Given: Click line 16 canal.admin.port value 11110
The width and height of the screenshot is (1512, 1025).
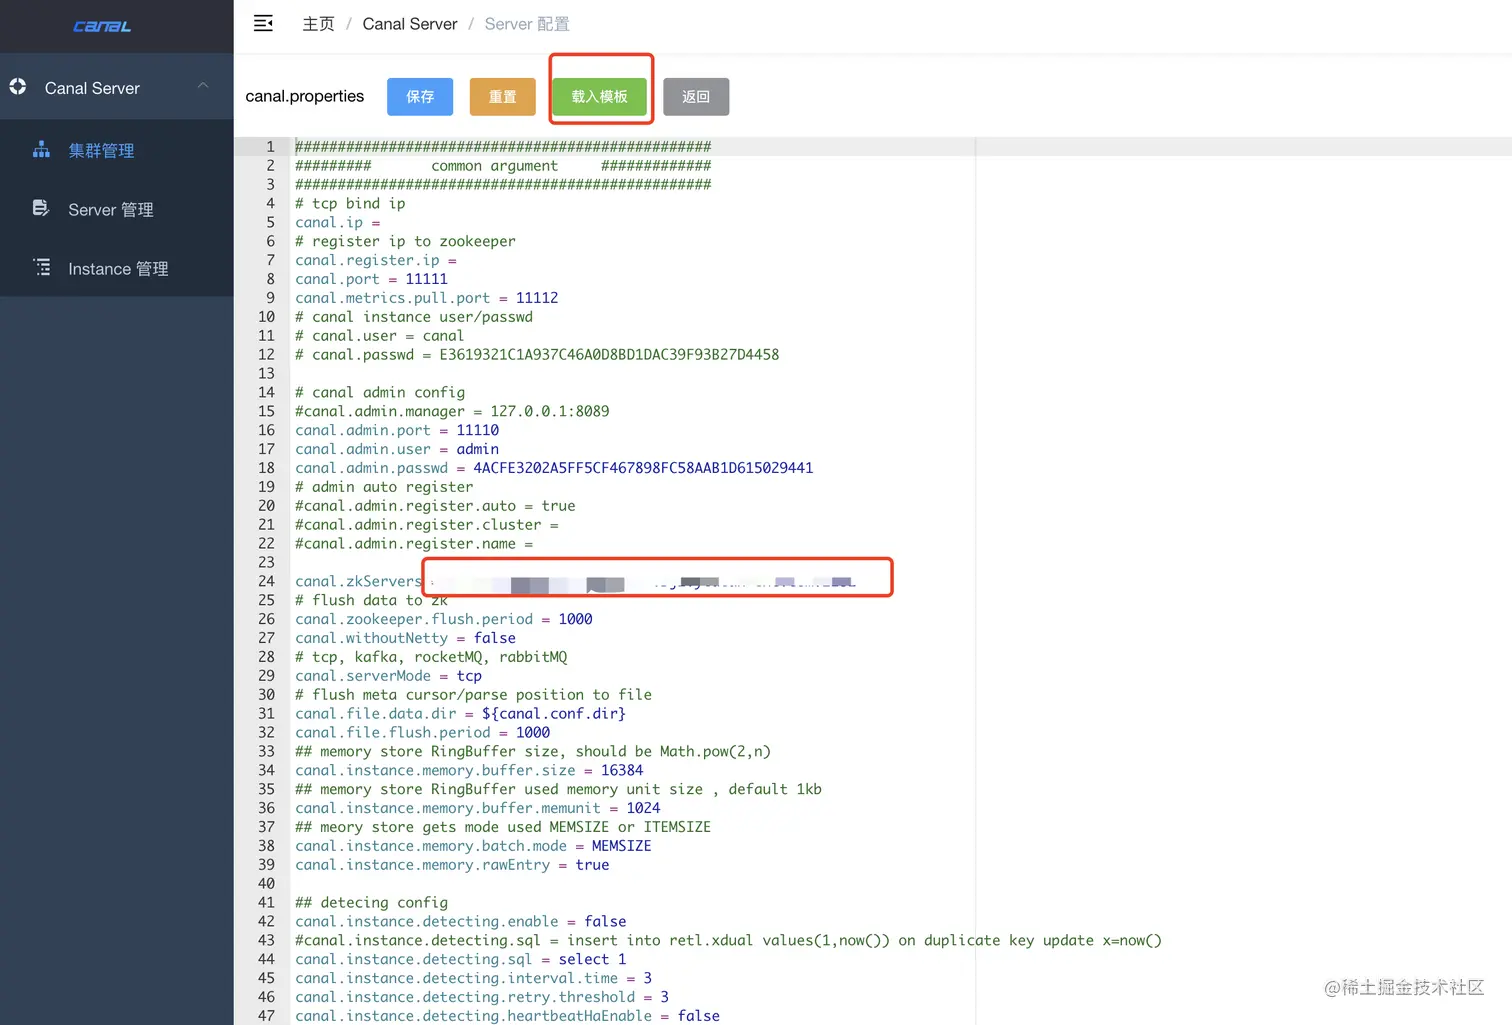Looking at the screenshot, I should tap(478, 430).
